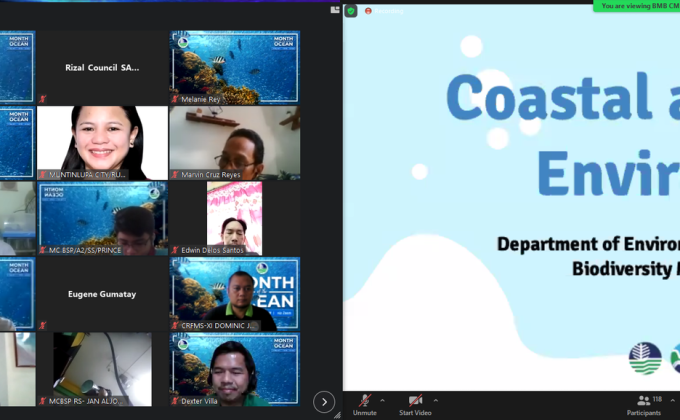Open the Participants panel
This screenshot has height=420, width=680.
click(x=644, y=405)
